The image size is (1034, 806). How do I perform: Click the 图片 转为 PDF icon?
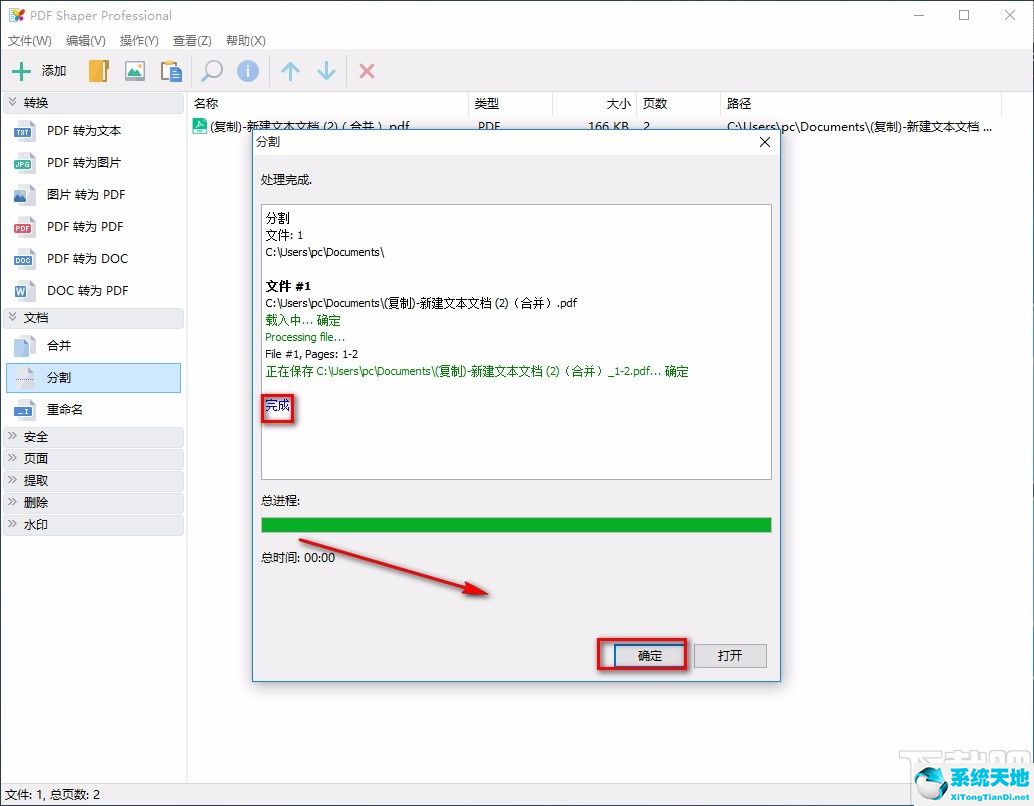tap(24, 195)
